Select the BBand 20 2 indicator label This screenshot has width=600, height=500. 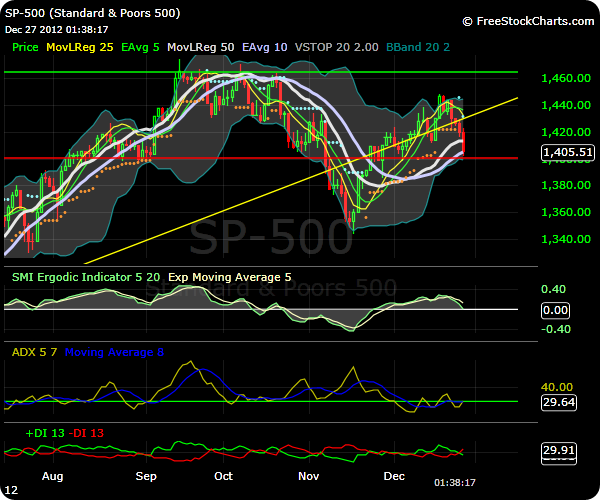pos(418,47)
